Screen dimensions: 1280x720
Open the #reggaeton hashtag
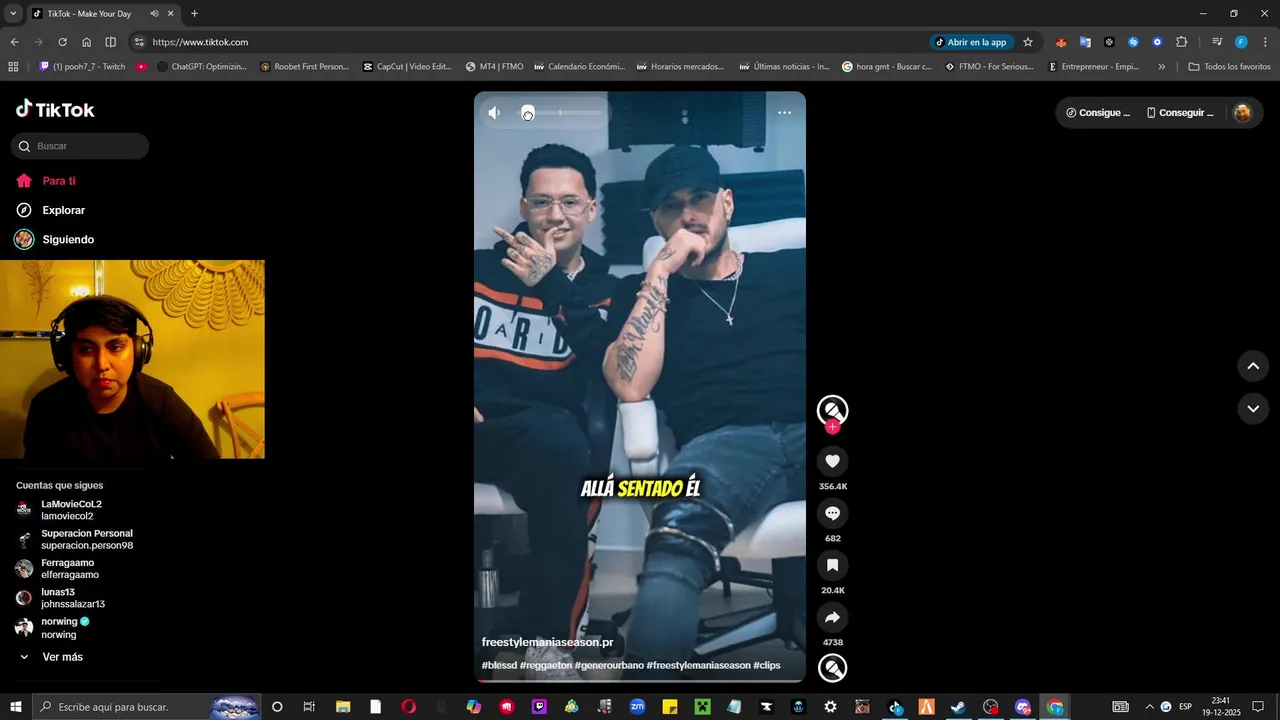pyautogui.click(x=545, y=665)
